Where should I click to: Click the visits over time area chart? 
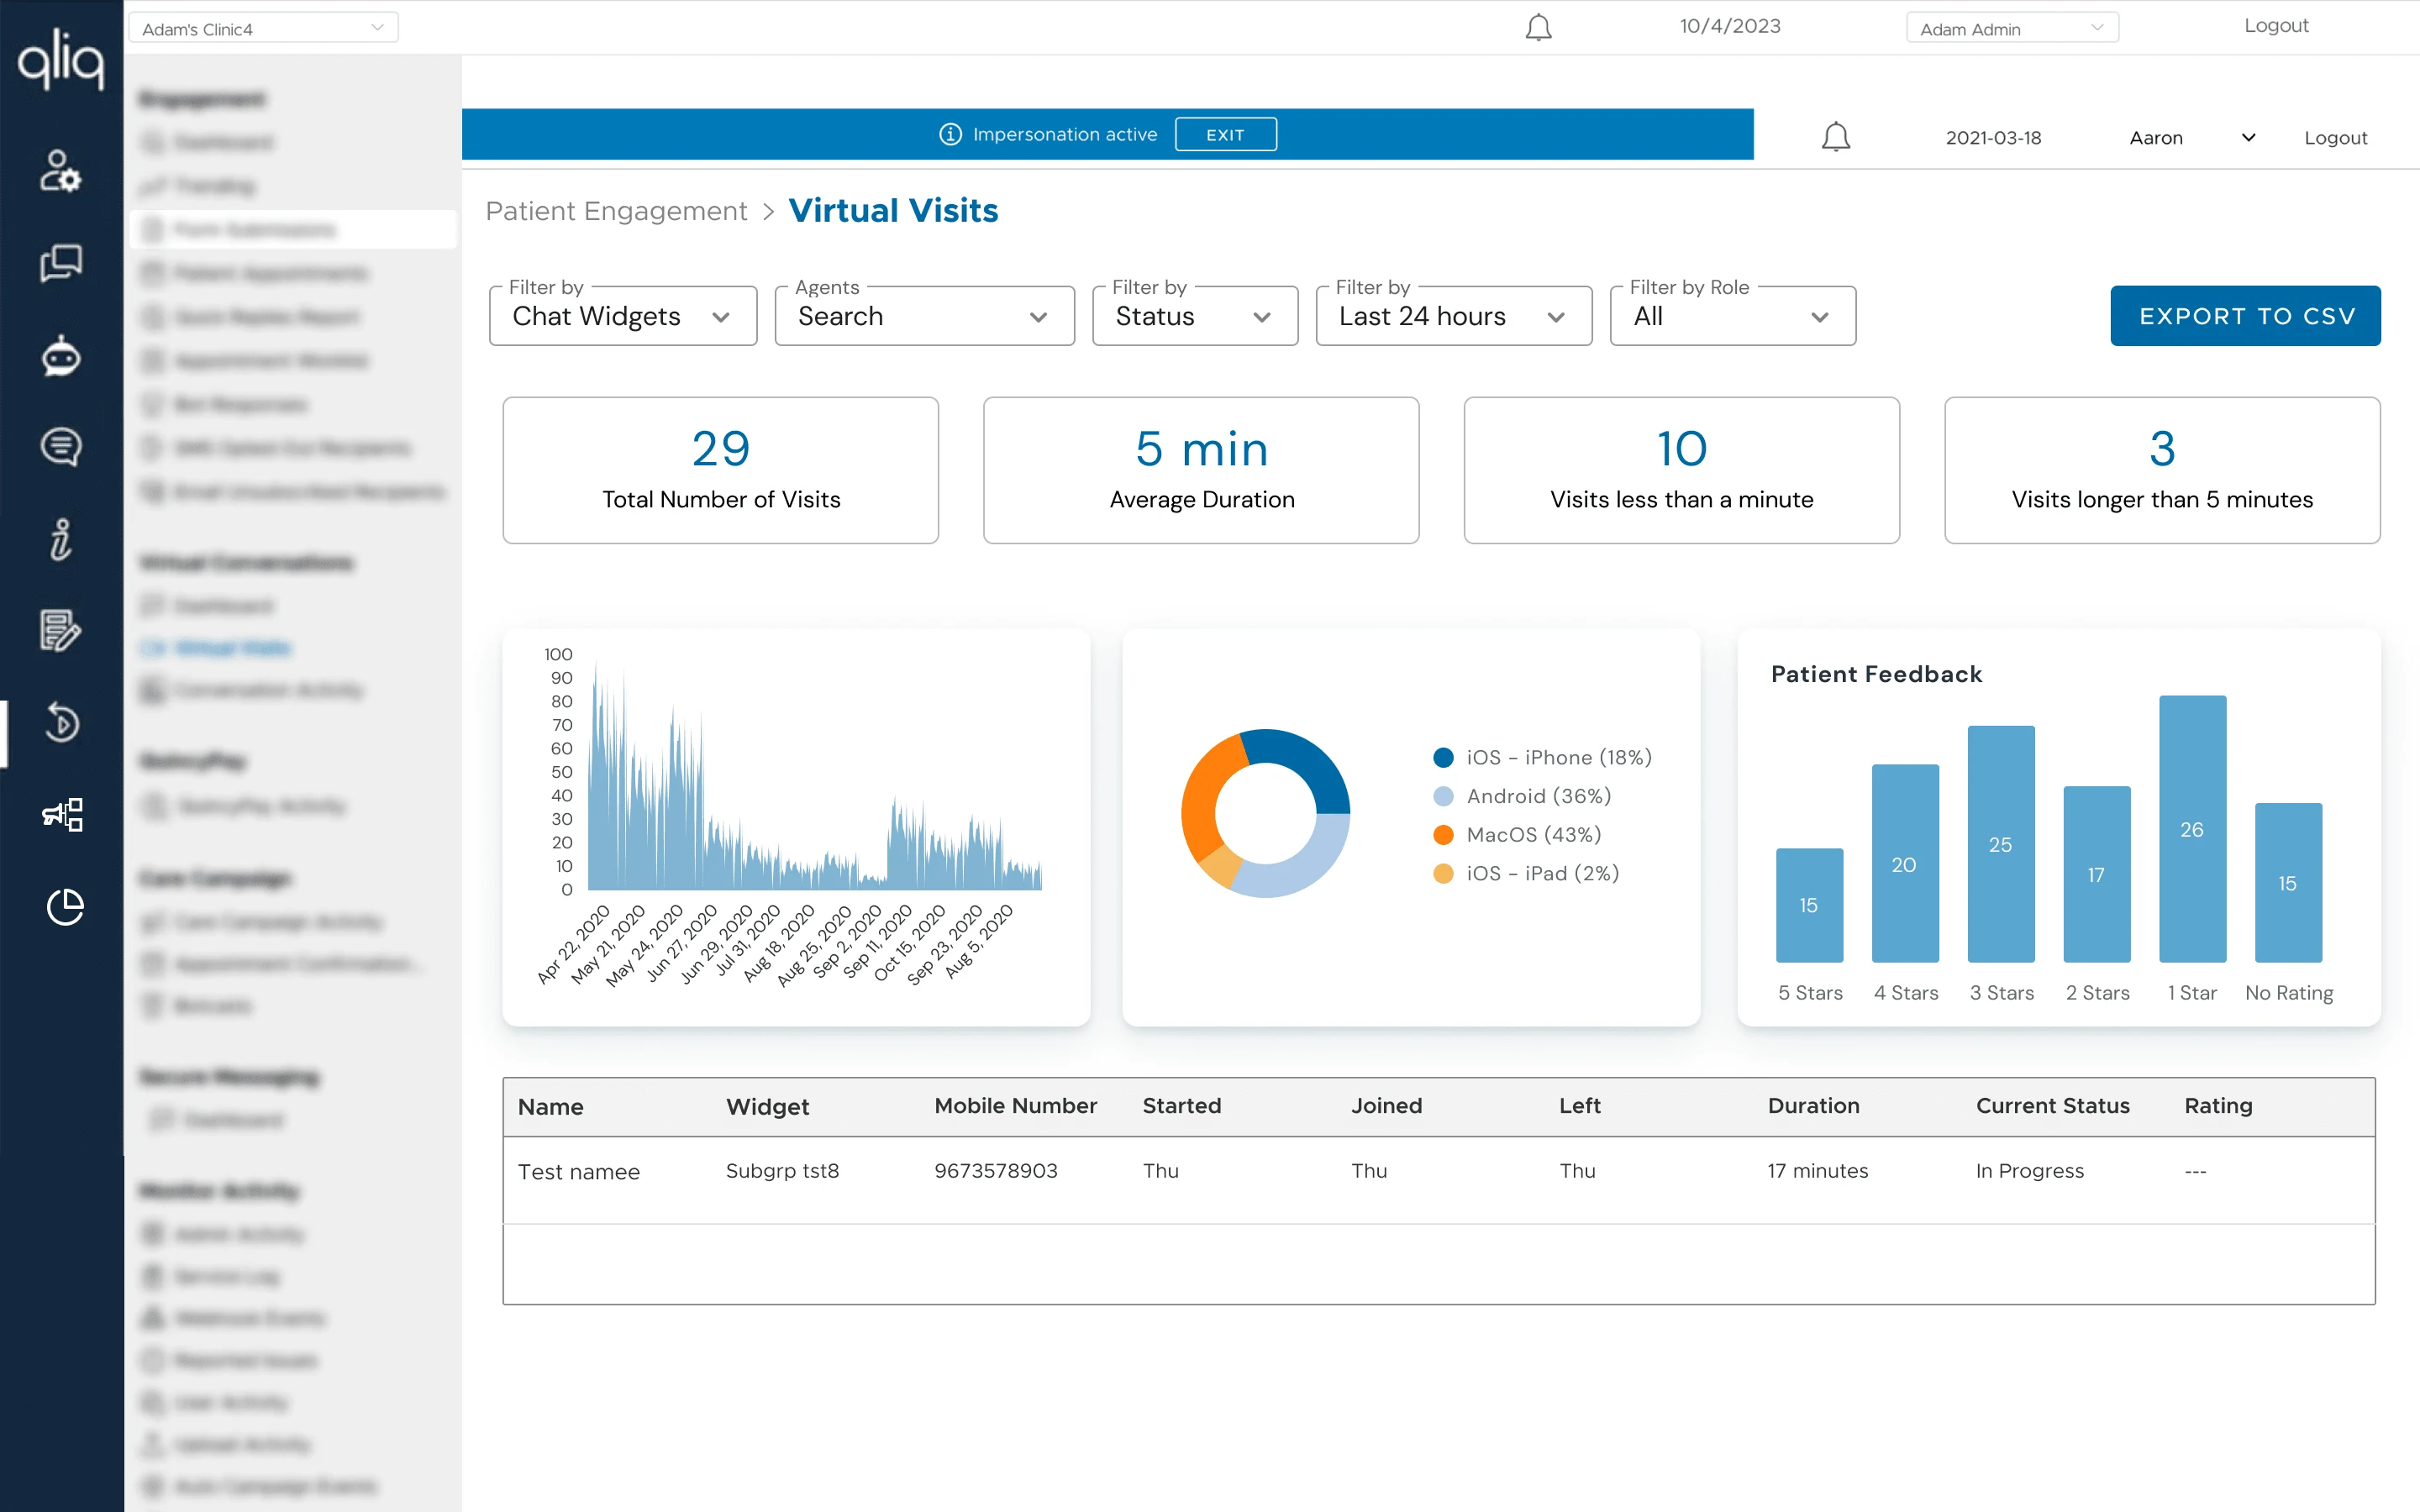click(814, 775)
